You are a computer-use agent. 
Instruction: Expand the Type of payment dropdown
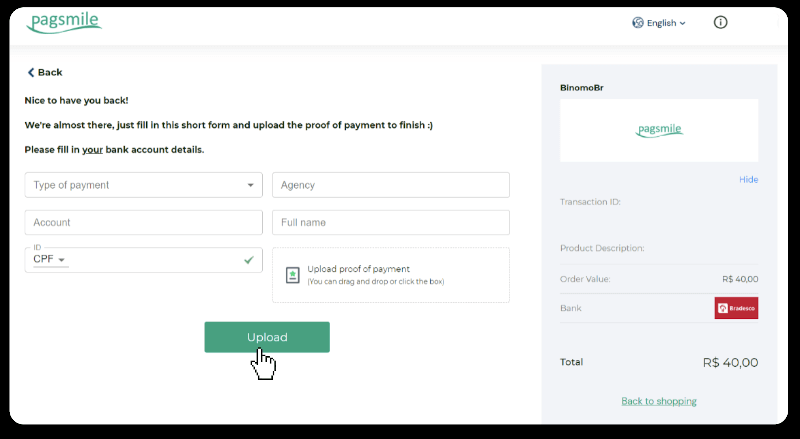point(143,185)
